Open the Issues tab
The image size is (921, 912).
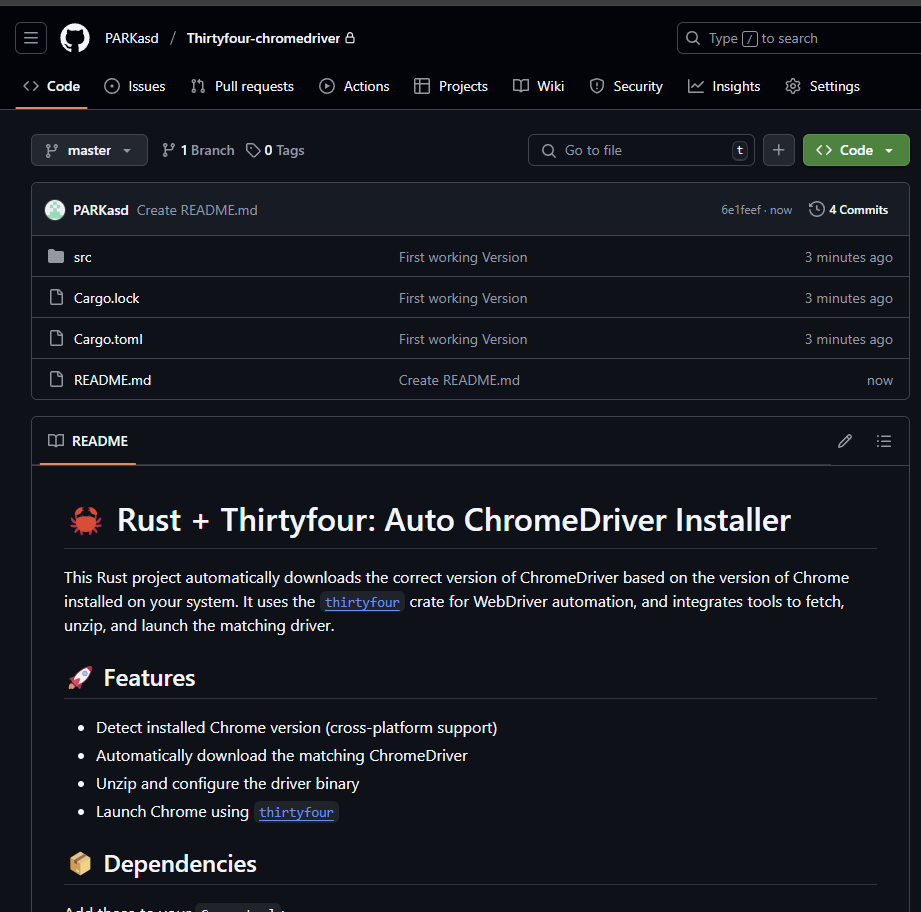(x=135, y=86)
